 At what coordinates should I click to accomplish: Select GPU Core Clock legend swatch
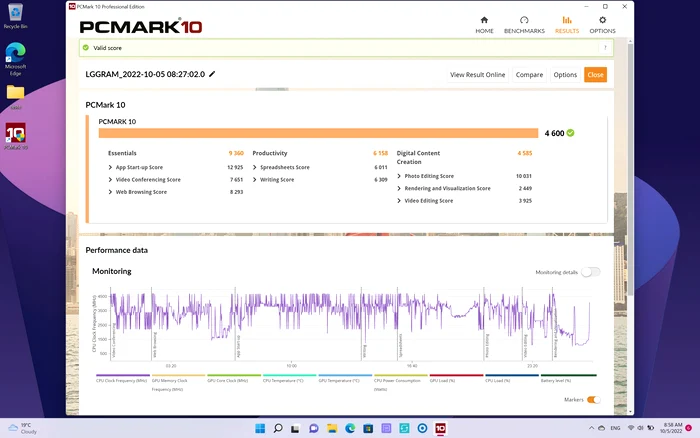[234, 375]
